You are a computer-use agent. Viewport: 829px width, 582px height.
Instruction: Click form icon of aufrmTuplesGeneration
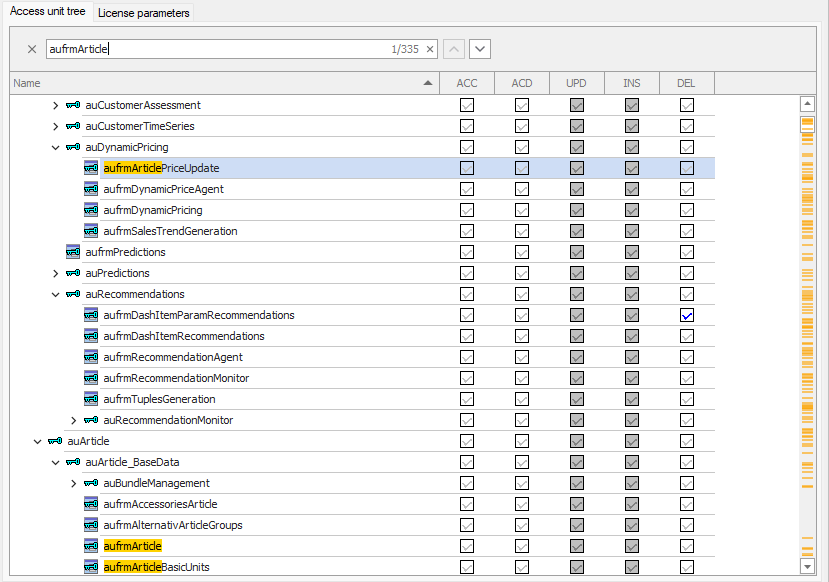[91, 399]
